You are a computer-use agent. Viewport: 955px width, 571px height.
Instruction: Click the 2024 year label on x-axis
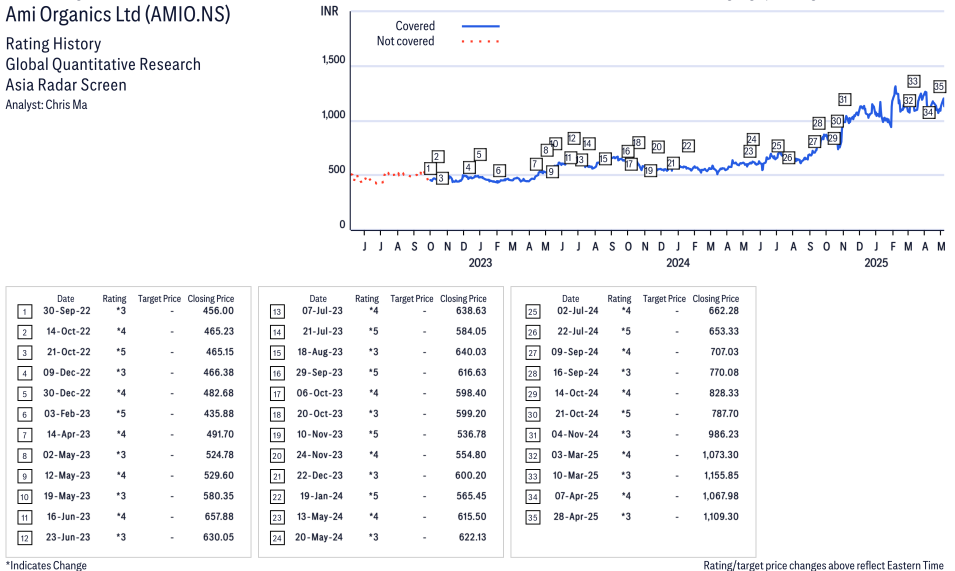678,262
